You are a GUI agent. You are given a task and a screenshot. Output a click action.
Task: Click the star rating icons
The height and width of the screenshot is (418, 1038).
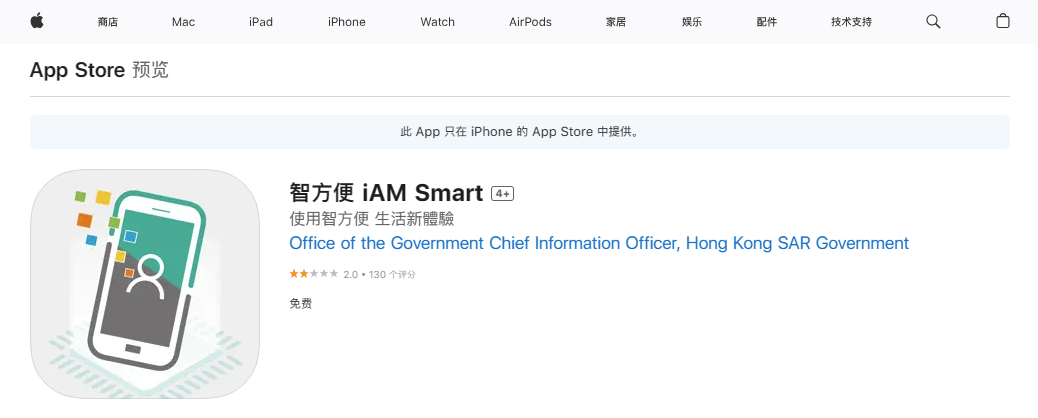(314, 274)
